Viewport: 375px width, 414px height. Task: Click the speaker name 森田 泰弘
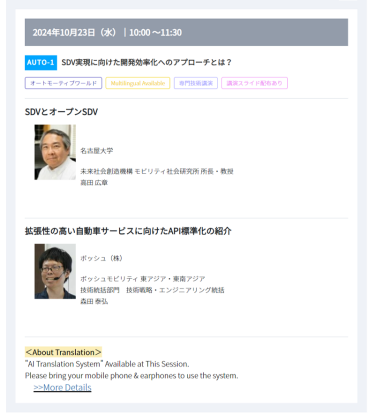pos(94,301)
